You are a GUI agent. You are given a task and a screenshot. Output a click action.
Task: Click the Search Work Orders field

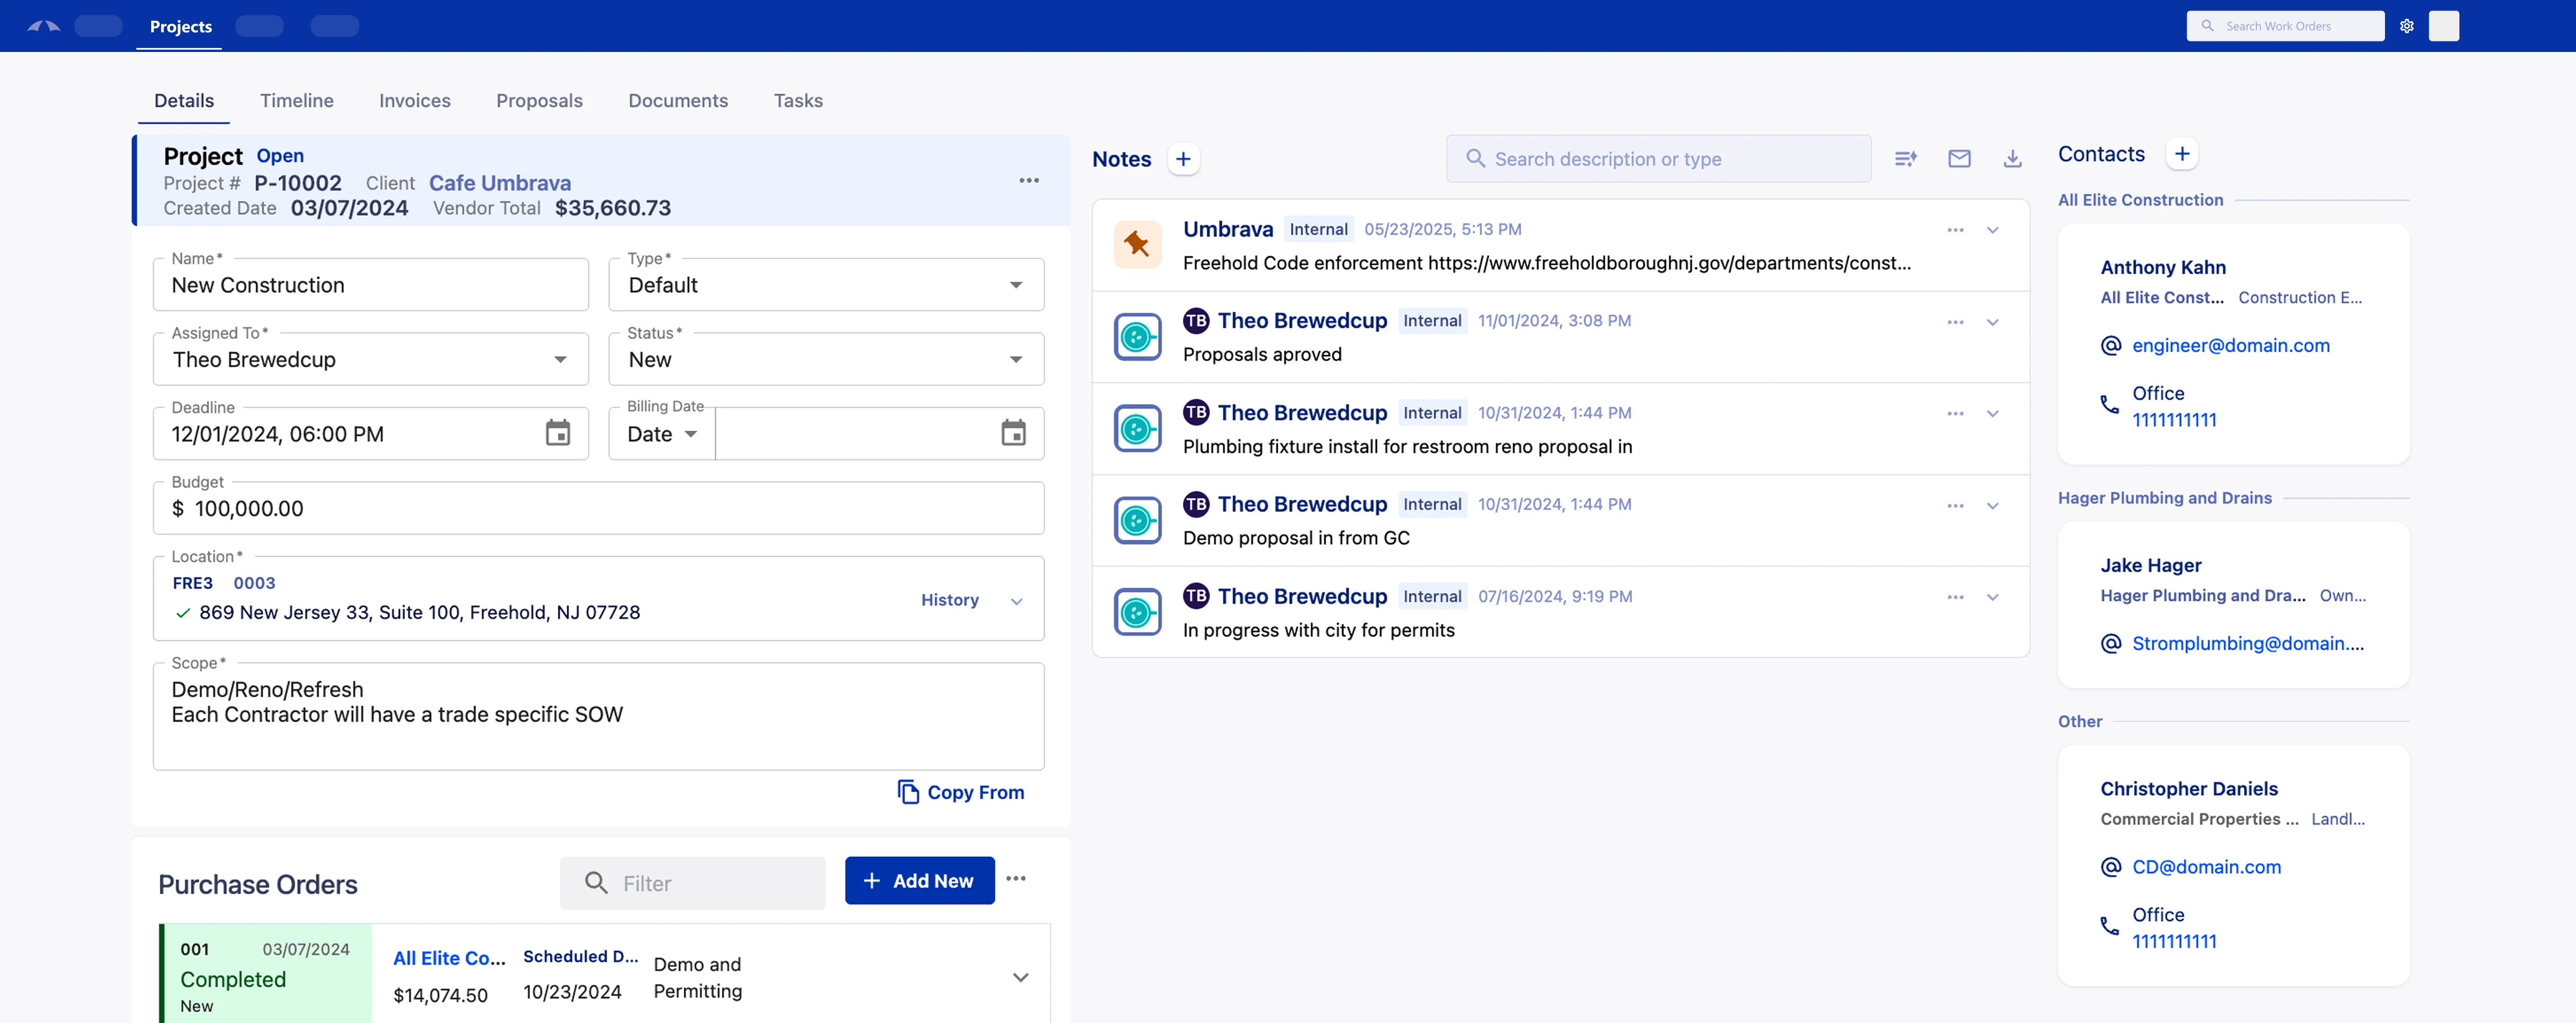pyautogui.click(x=2285, y=26)
